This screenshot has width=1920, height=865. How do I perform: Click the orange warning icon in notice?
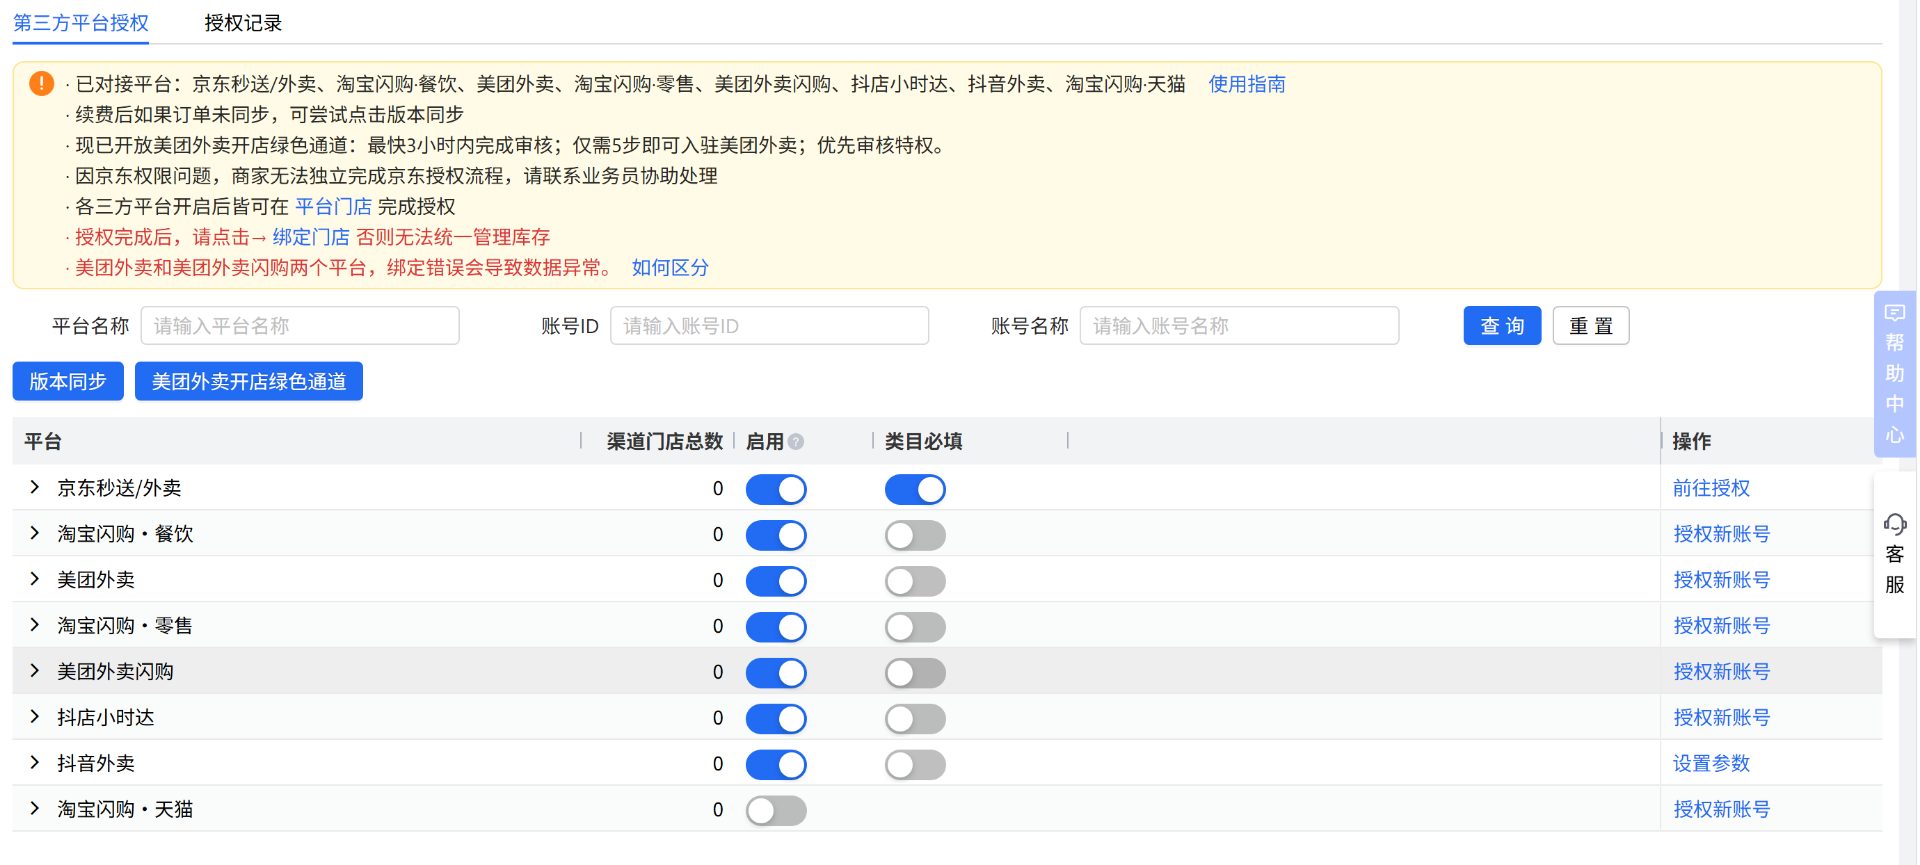tap(41, 83)
